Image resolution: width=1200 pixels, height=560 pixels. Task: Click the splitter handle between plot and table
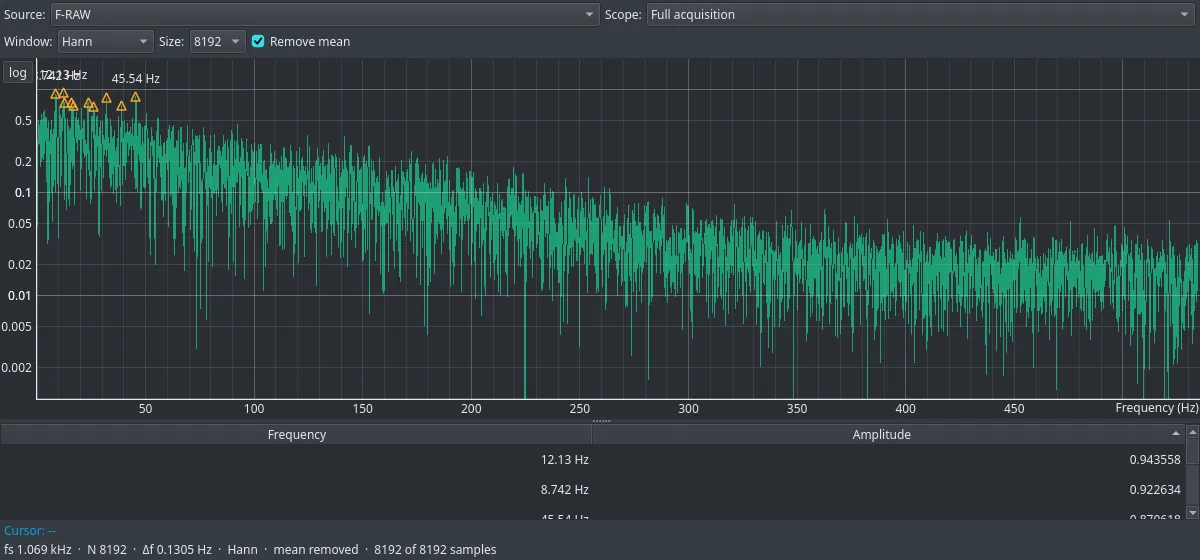pos(600,421)
